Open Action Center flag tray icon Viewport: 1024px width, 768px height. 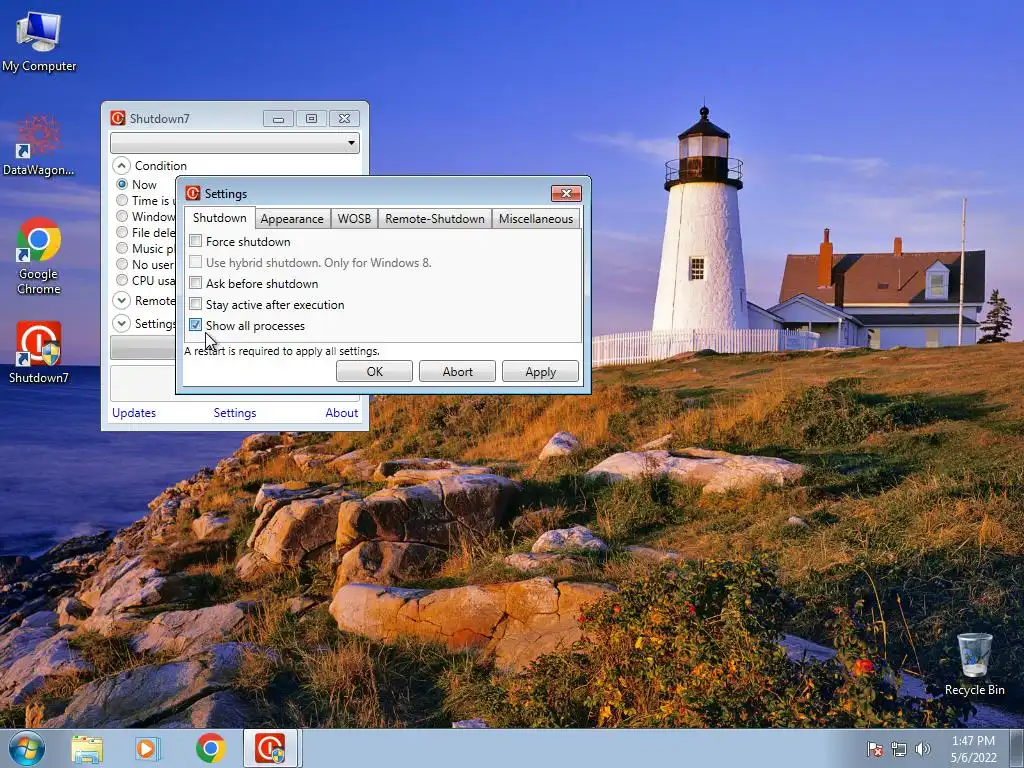875,749
